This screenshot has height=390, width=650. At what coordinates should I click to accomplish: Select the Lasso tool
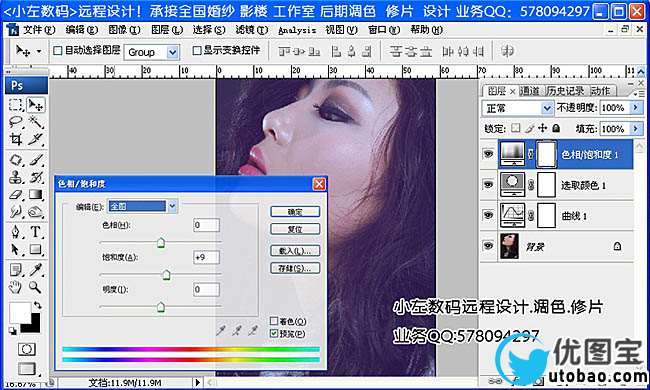point(15,121)
